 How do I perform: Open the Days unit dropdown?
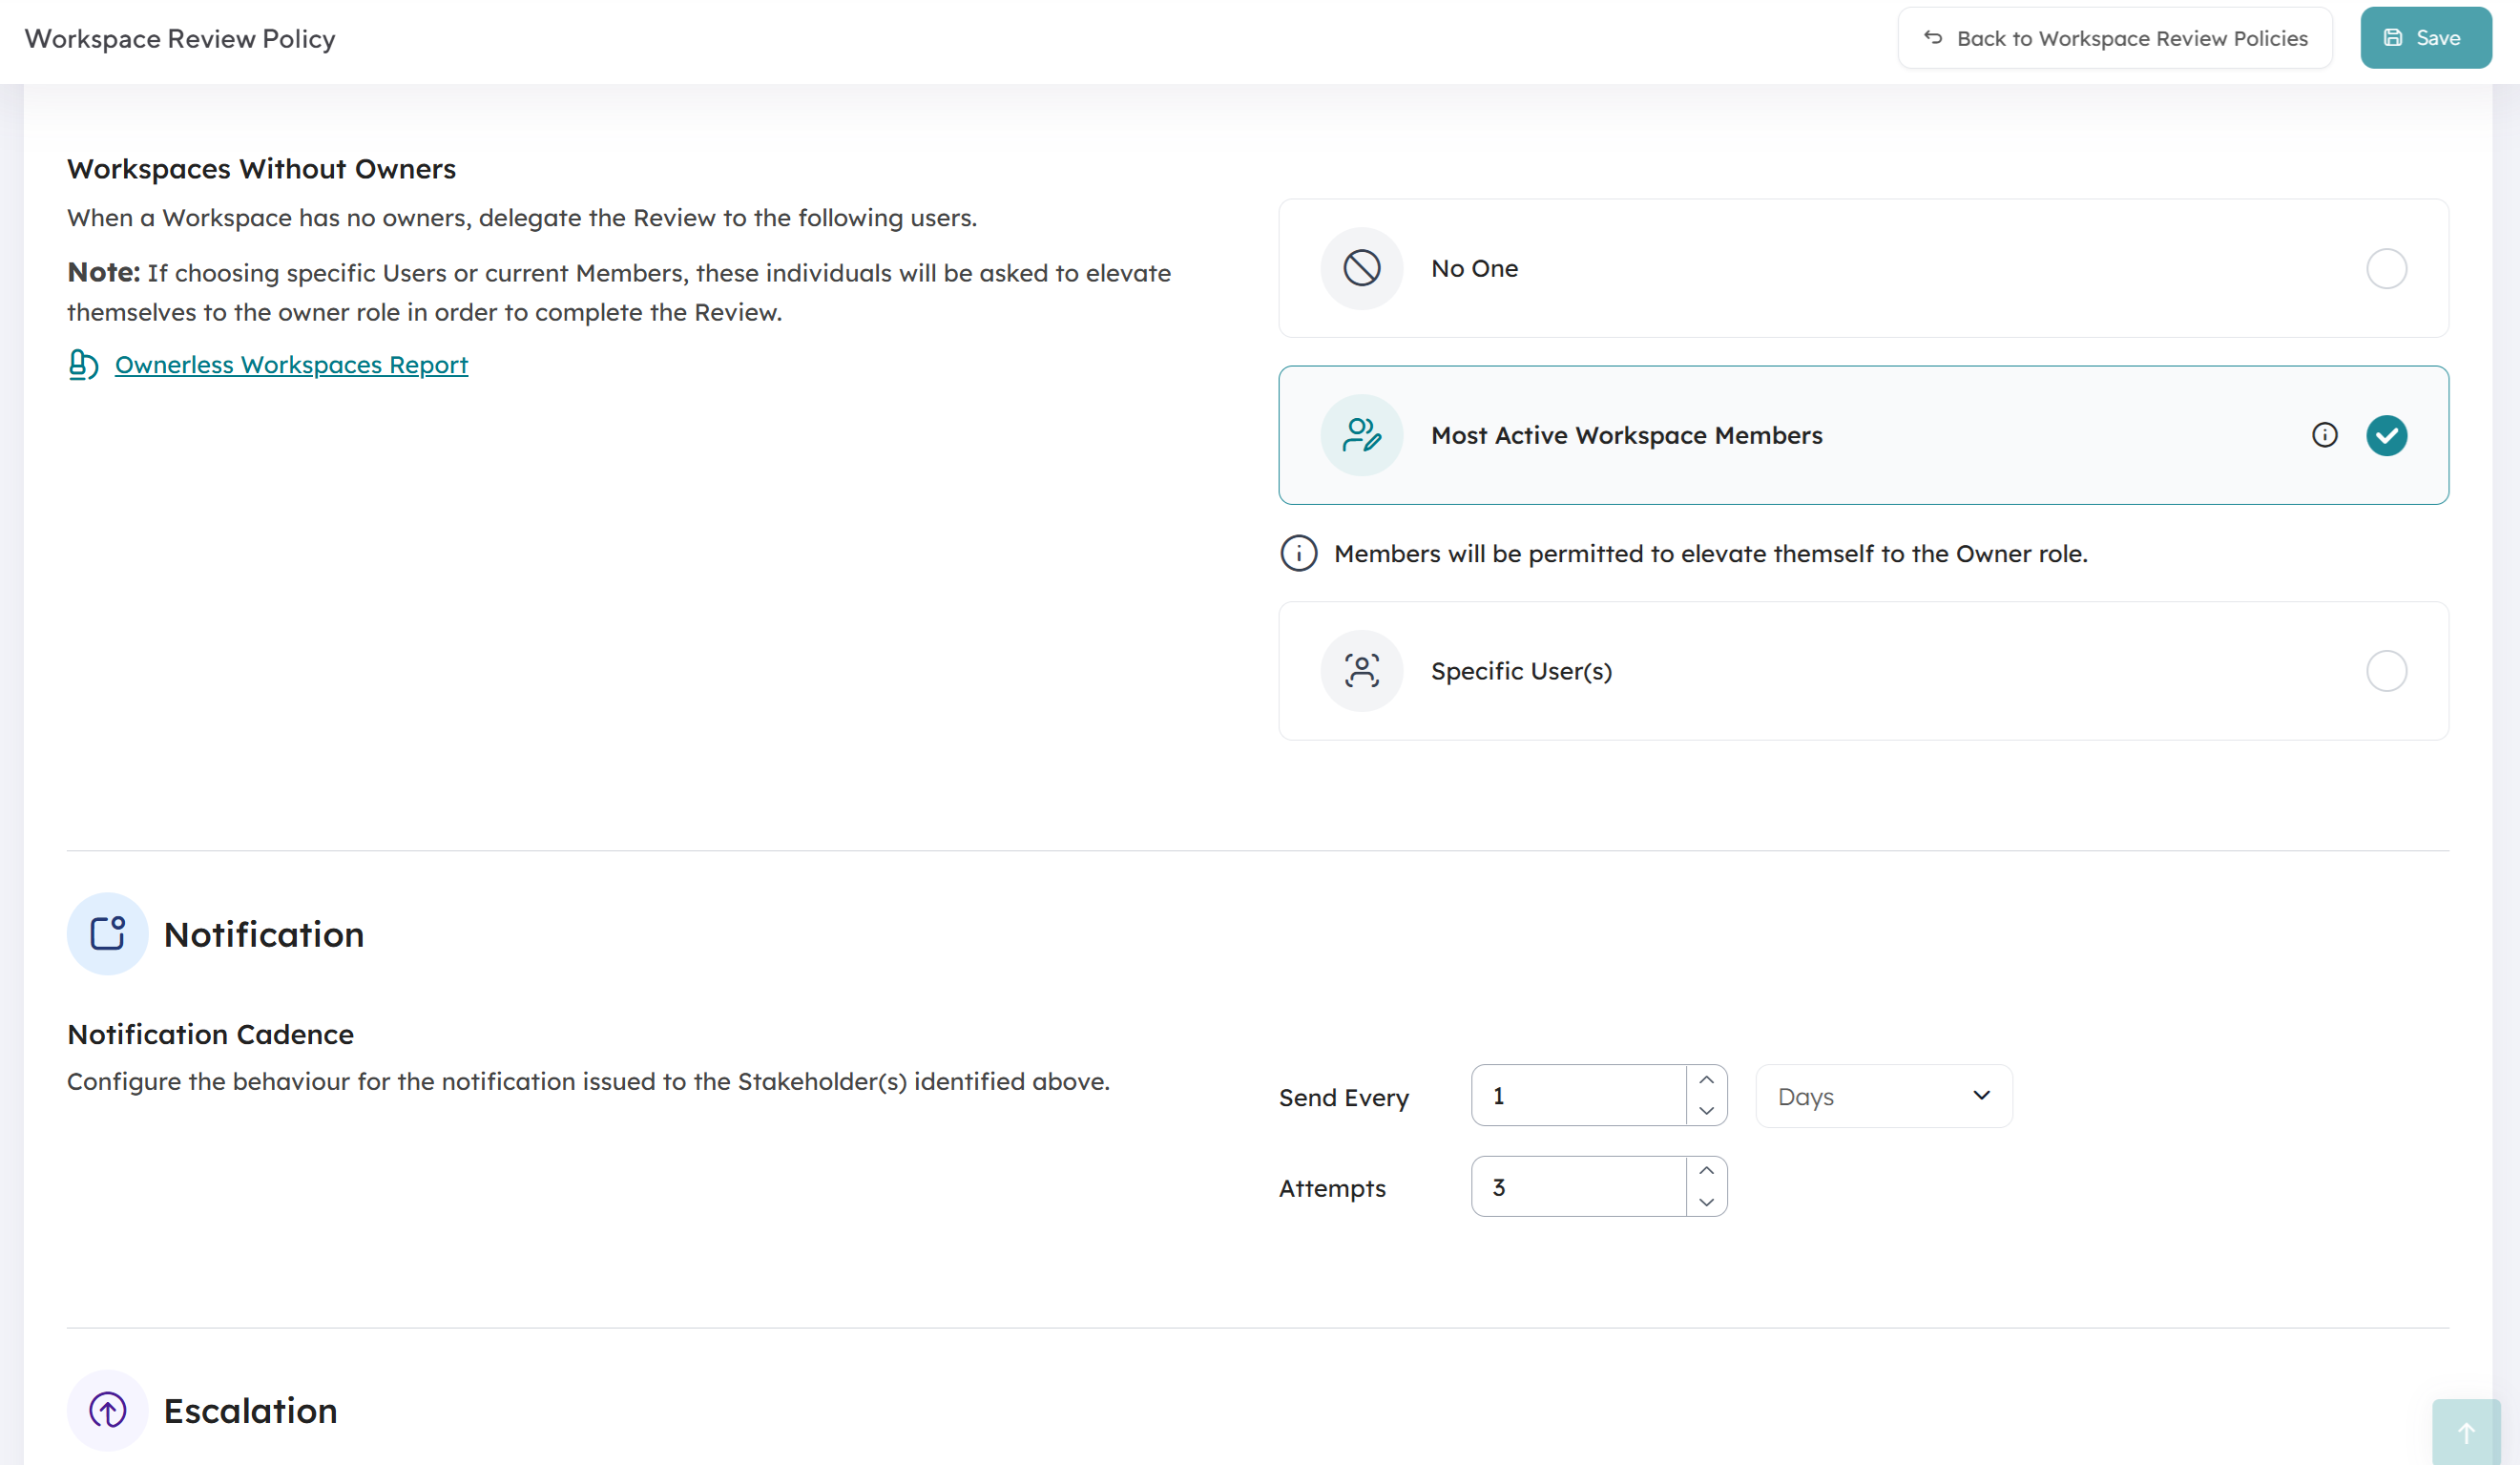pyautogui.click(x=1884, y=1097)
